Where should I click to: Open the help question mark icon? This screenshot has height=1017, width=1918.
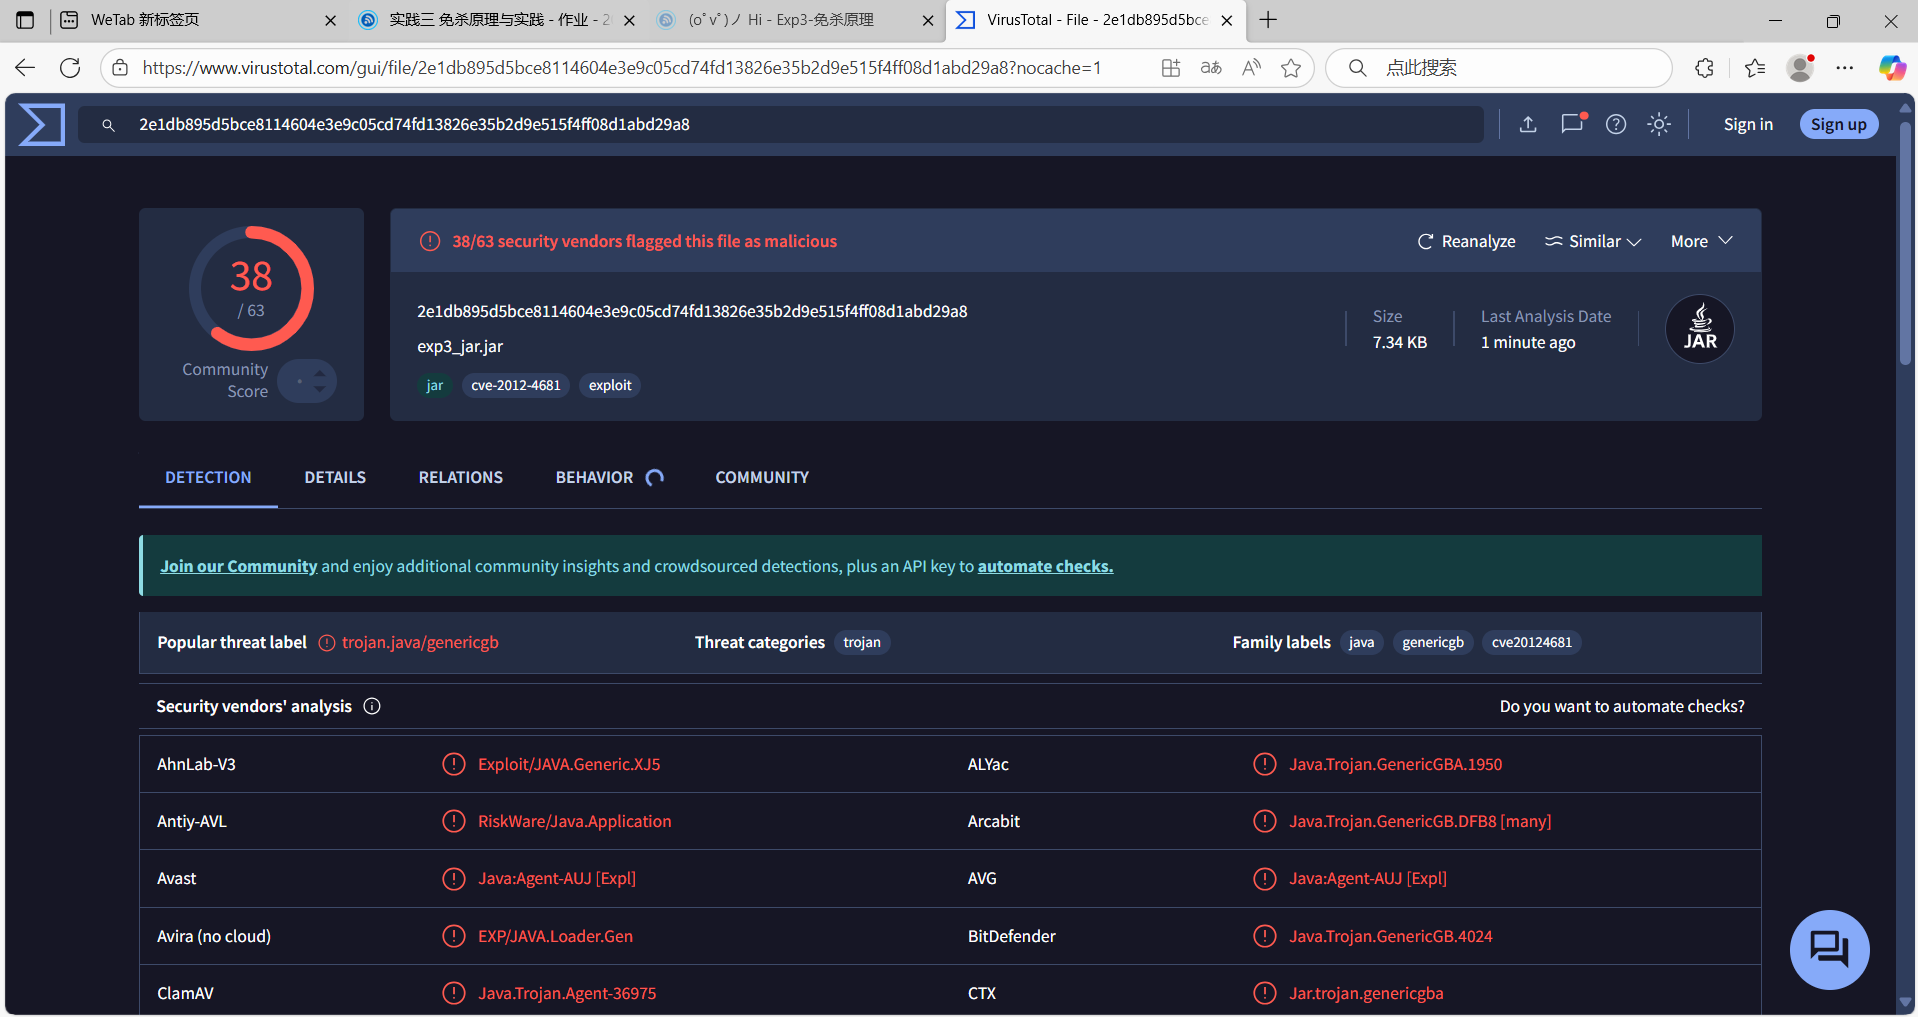pos(1616,124)
